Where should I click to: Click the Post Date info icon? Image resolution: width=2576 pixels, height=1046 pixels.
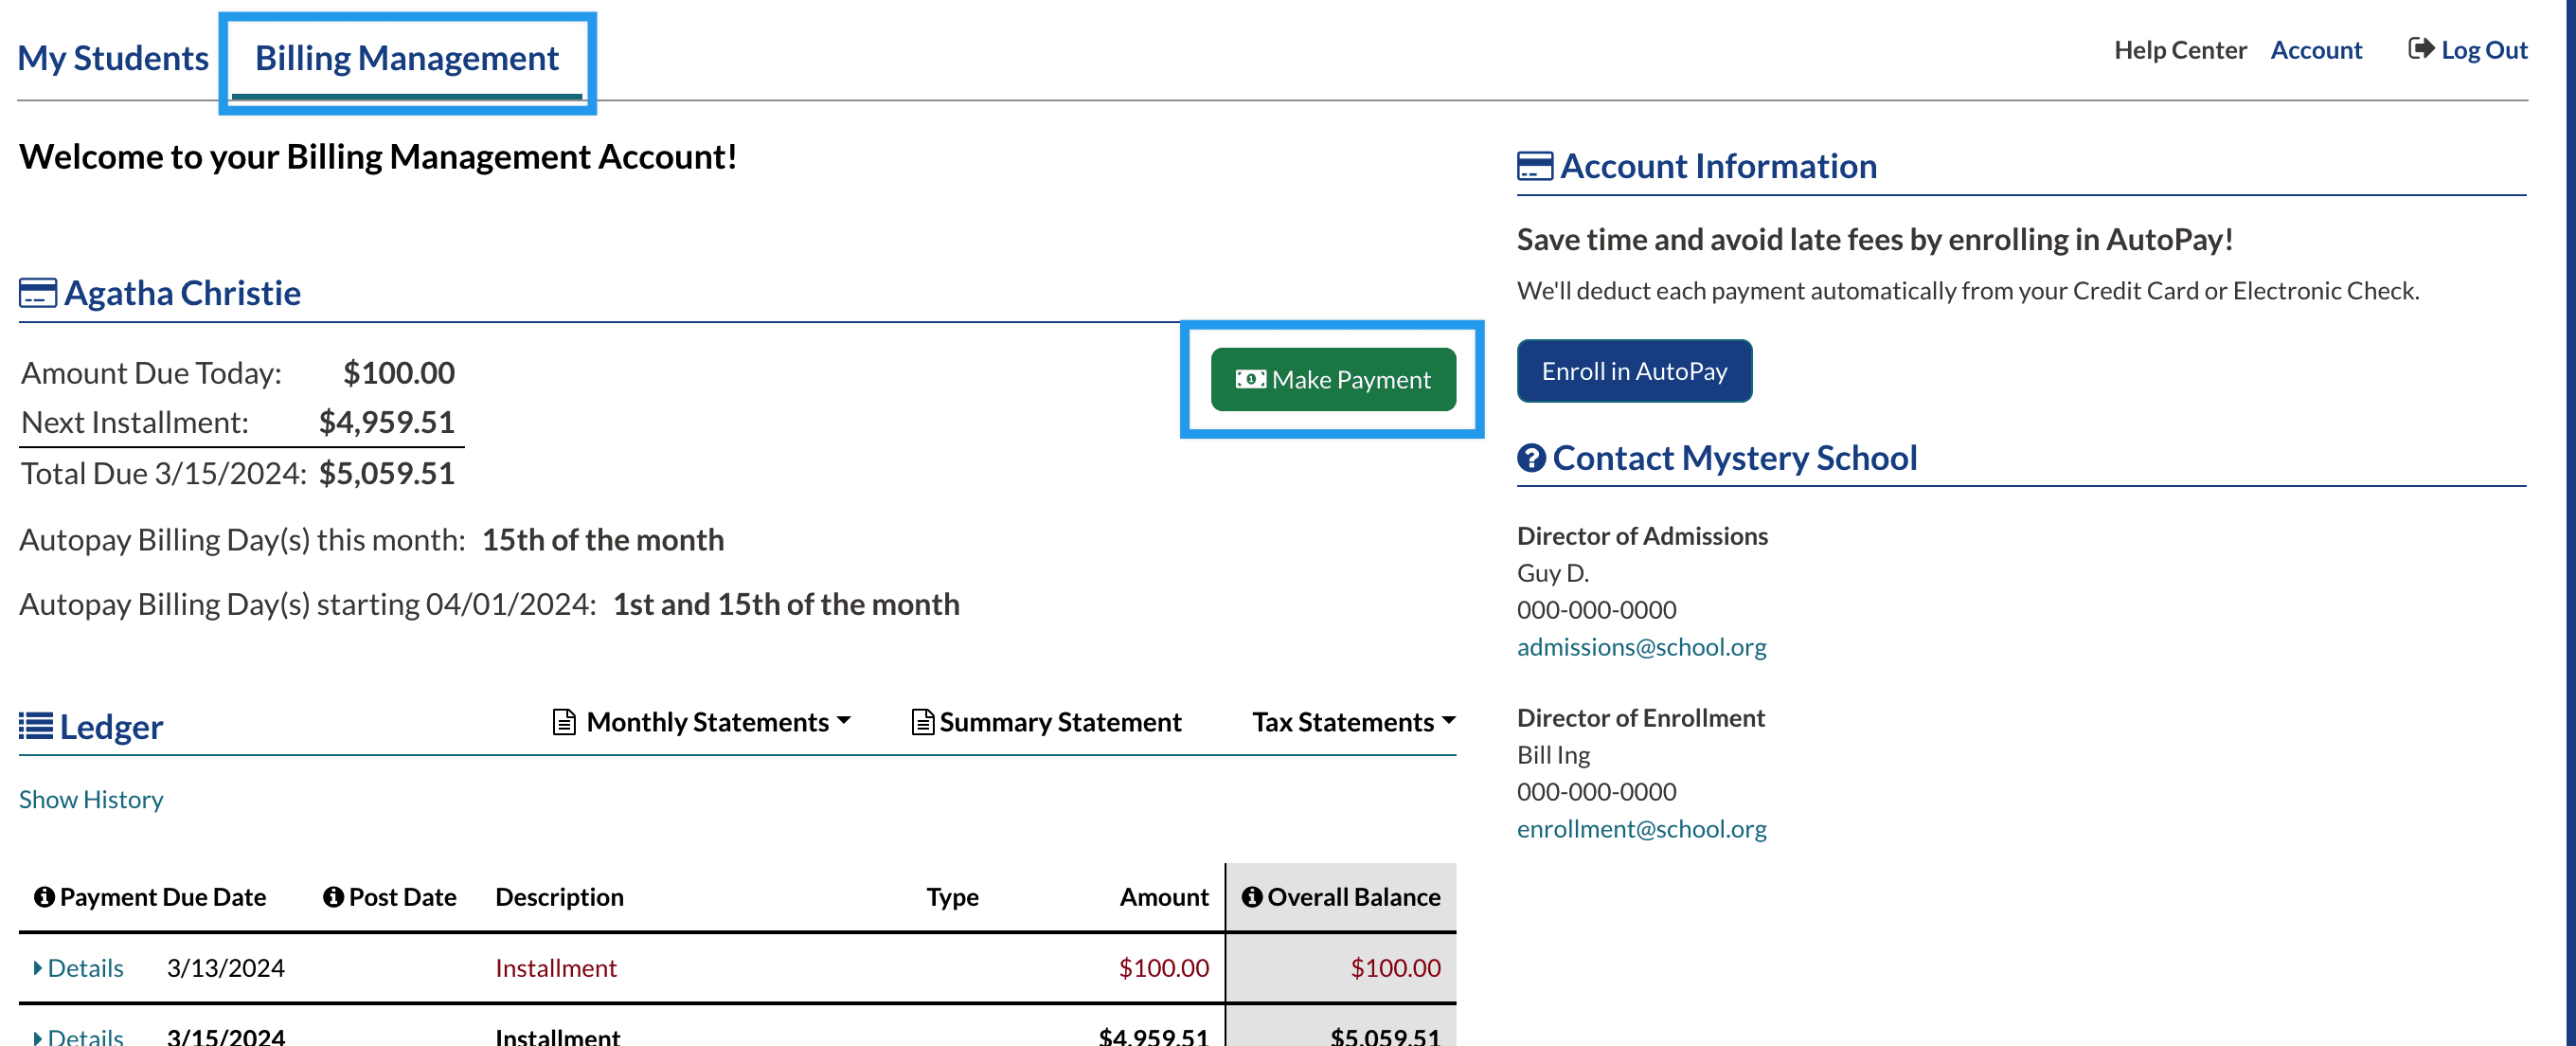(333, 897)
